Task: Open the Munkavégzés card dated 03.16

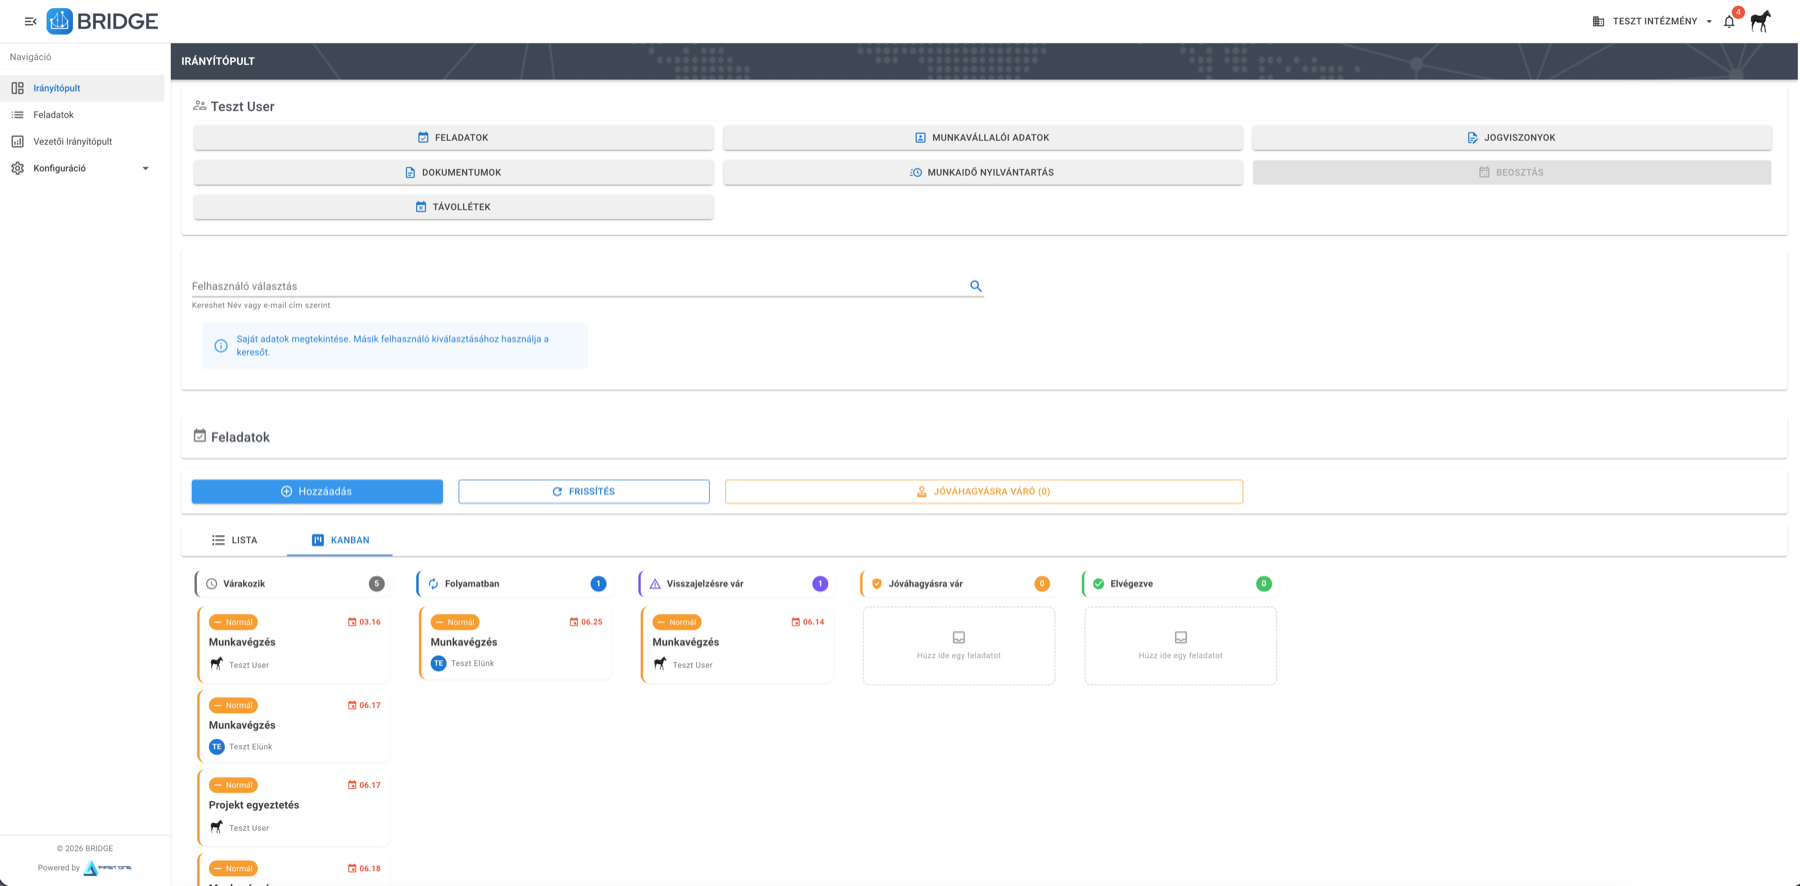Action: point(294,643)
